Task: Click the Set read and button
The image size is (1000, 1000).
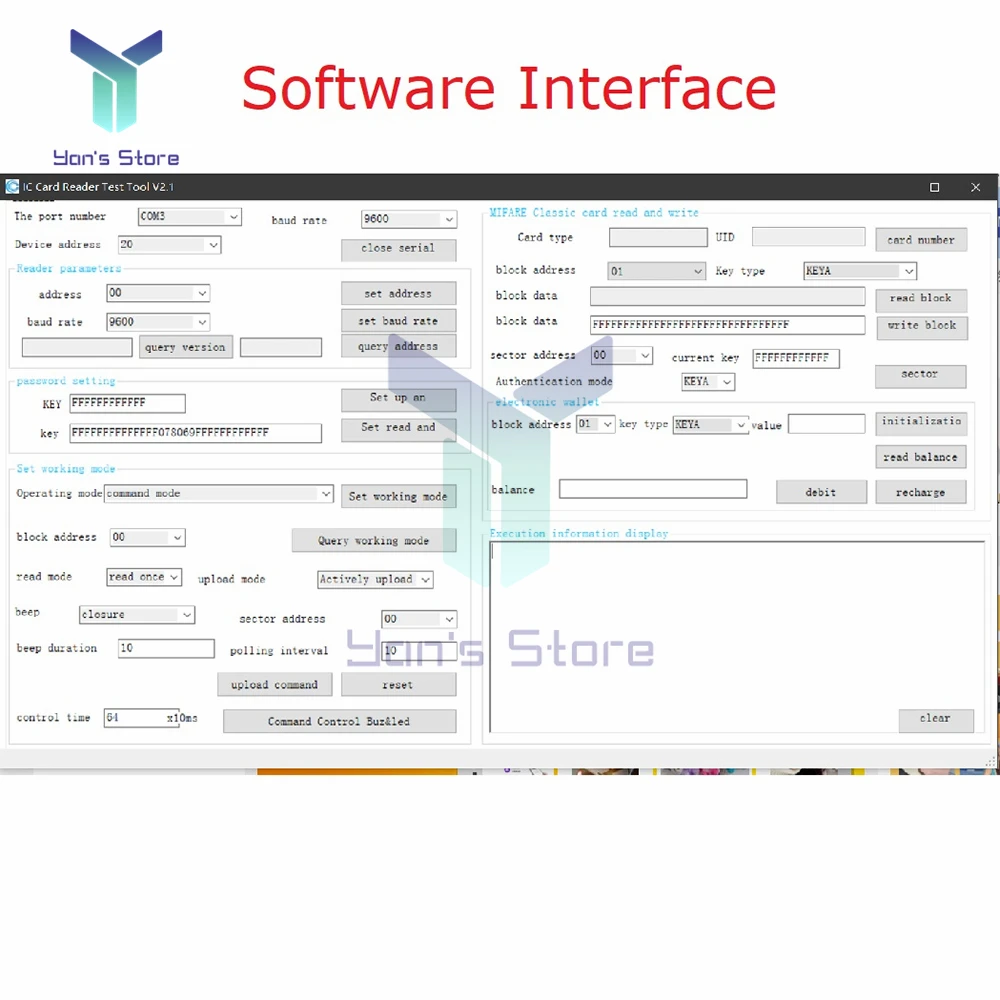Action: 399,429
